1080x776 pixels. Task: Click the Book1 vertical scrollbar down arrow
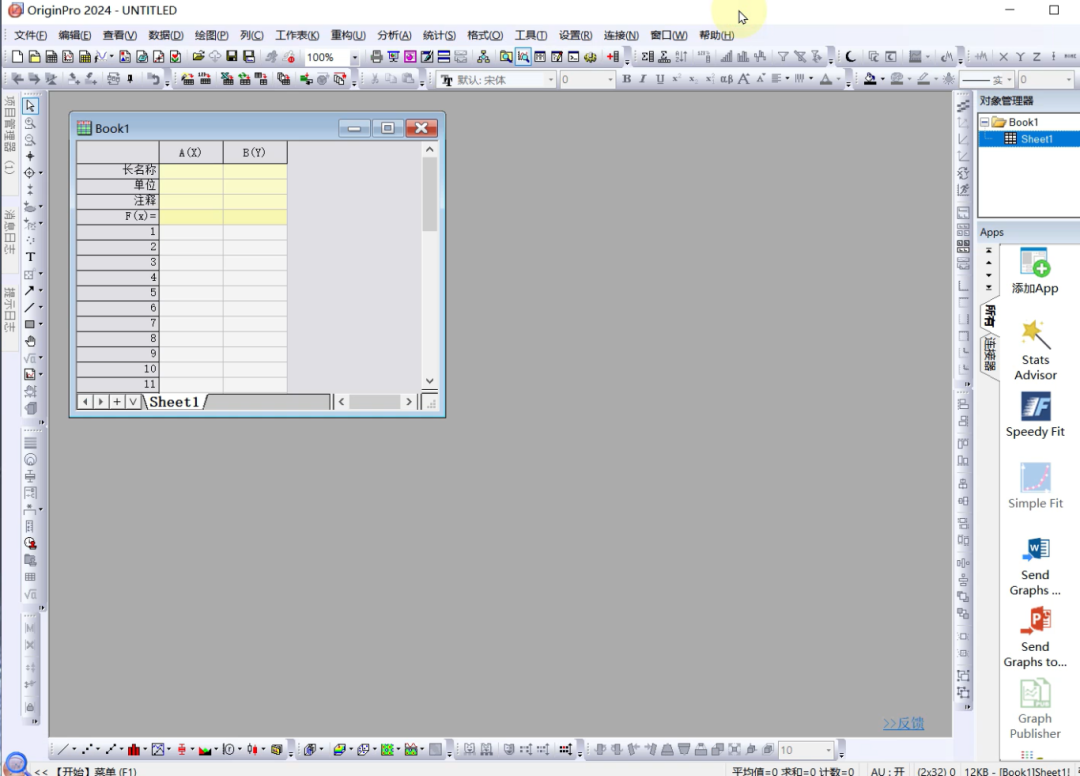click(x=430, y=381)
